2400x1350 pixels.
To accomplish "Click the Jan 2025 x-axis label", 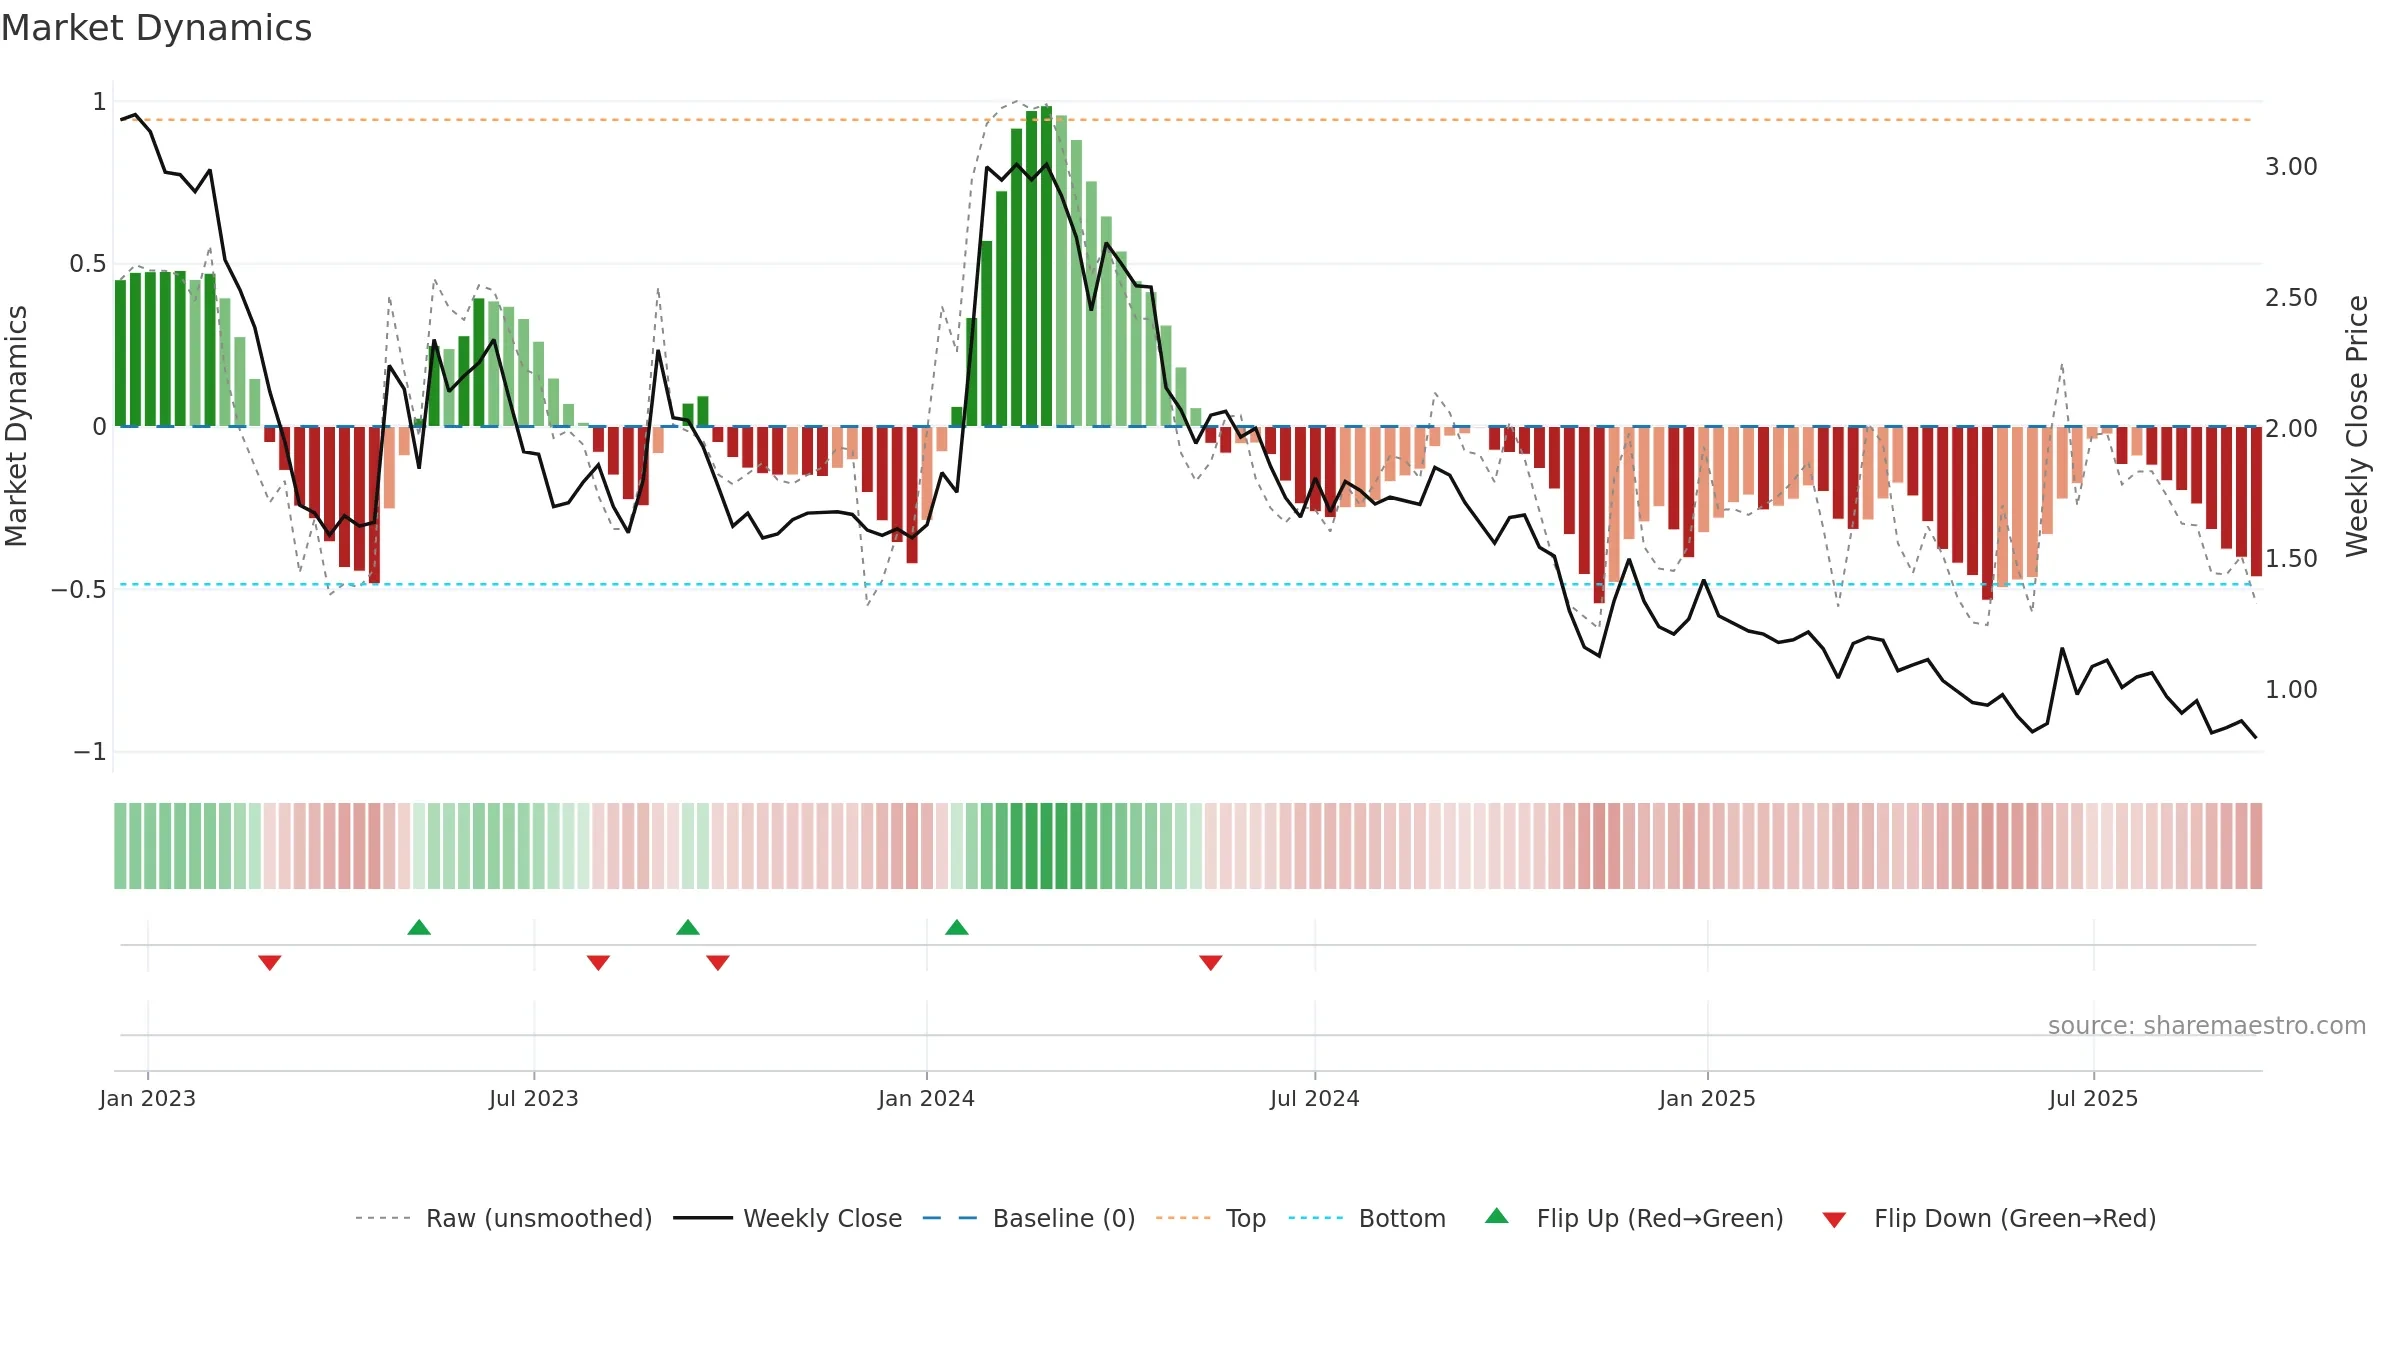I will [1708, 1098].
